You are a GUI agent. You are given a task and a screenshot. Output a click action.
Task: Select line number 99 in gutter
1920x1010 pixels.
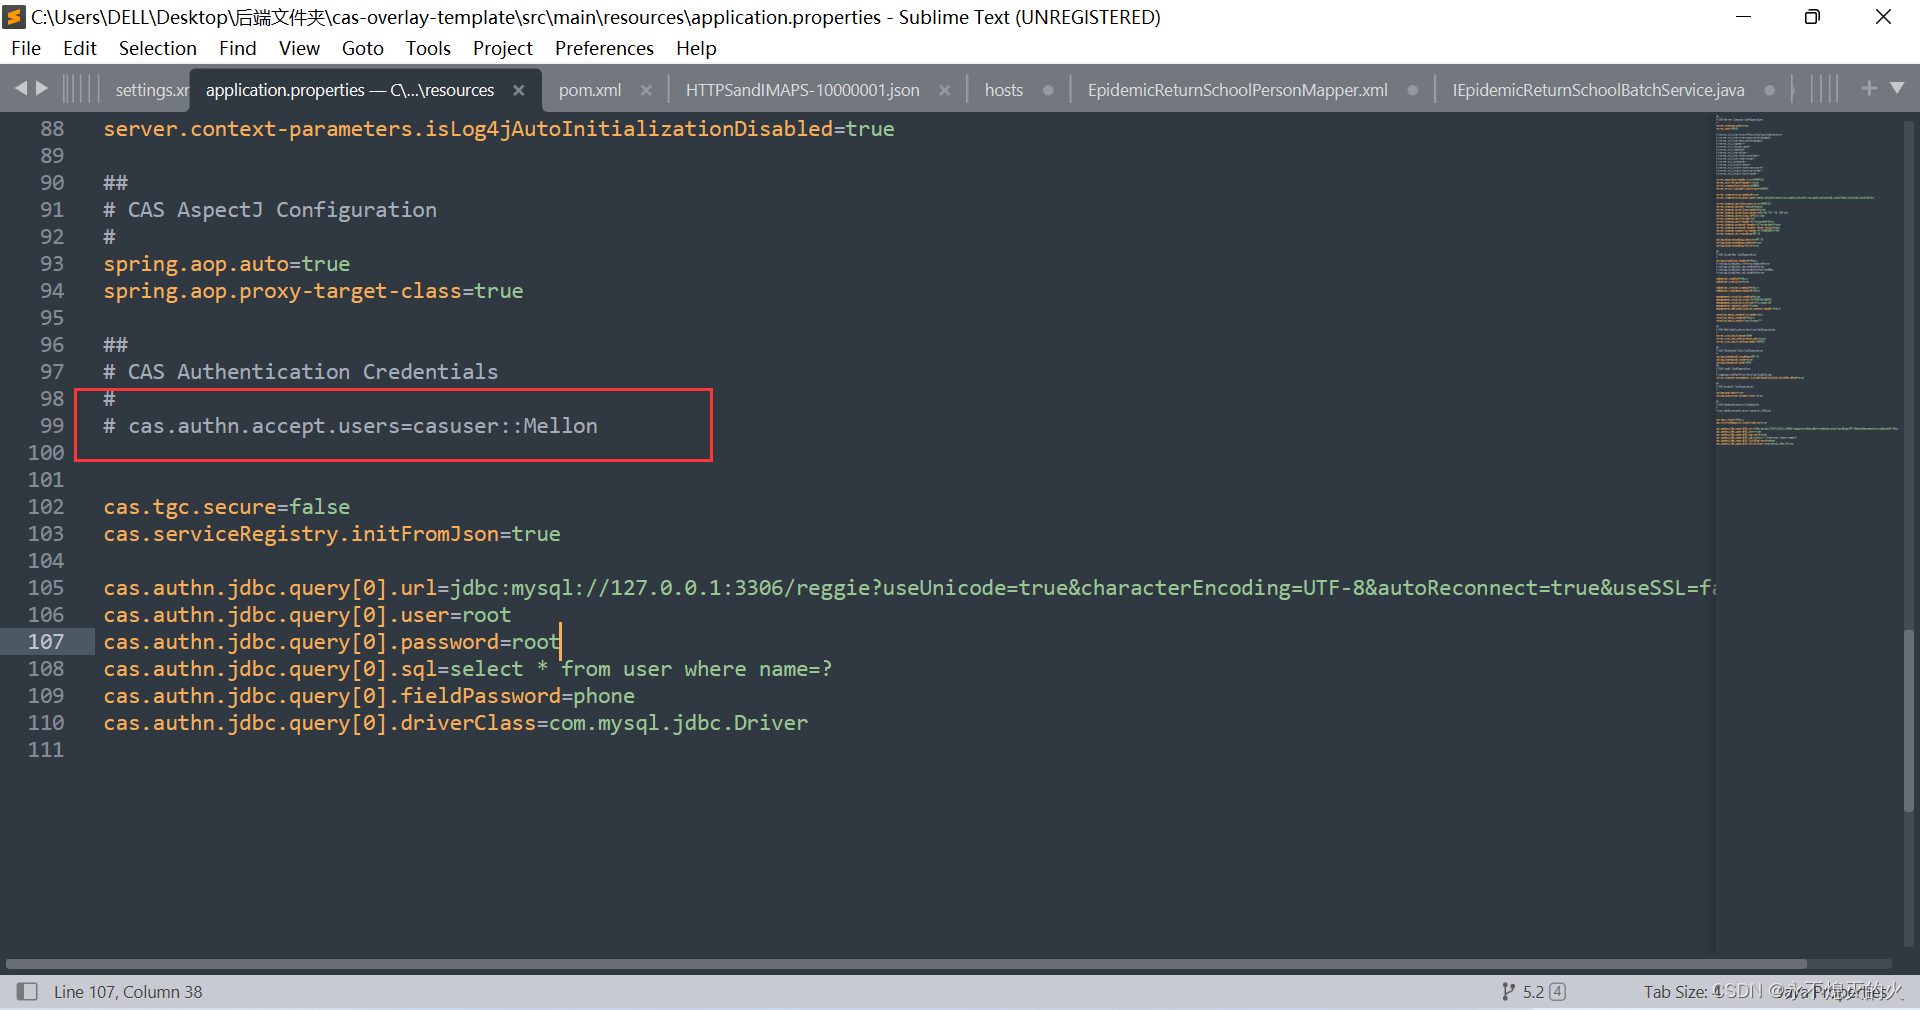click(x=52, y=425)
